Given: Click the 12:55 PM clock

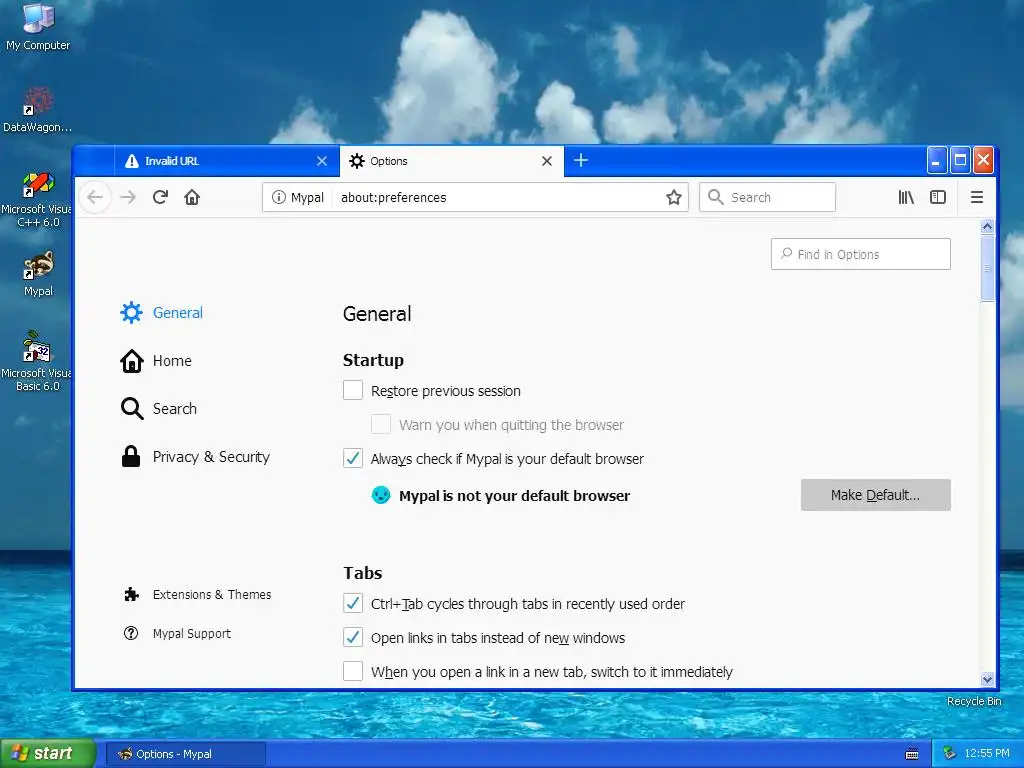Looking at the screenshot, I should [x=987, y=754].
